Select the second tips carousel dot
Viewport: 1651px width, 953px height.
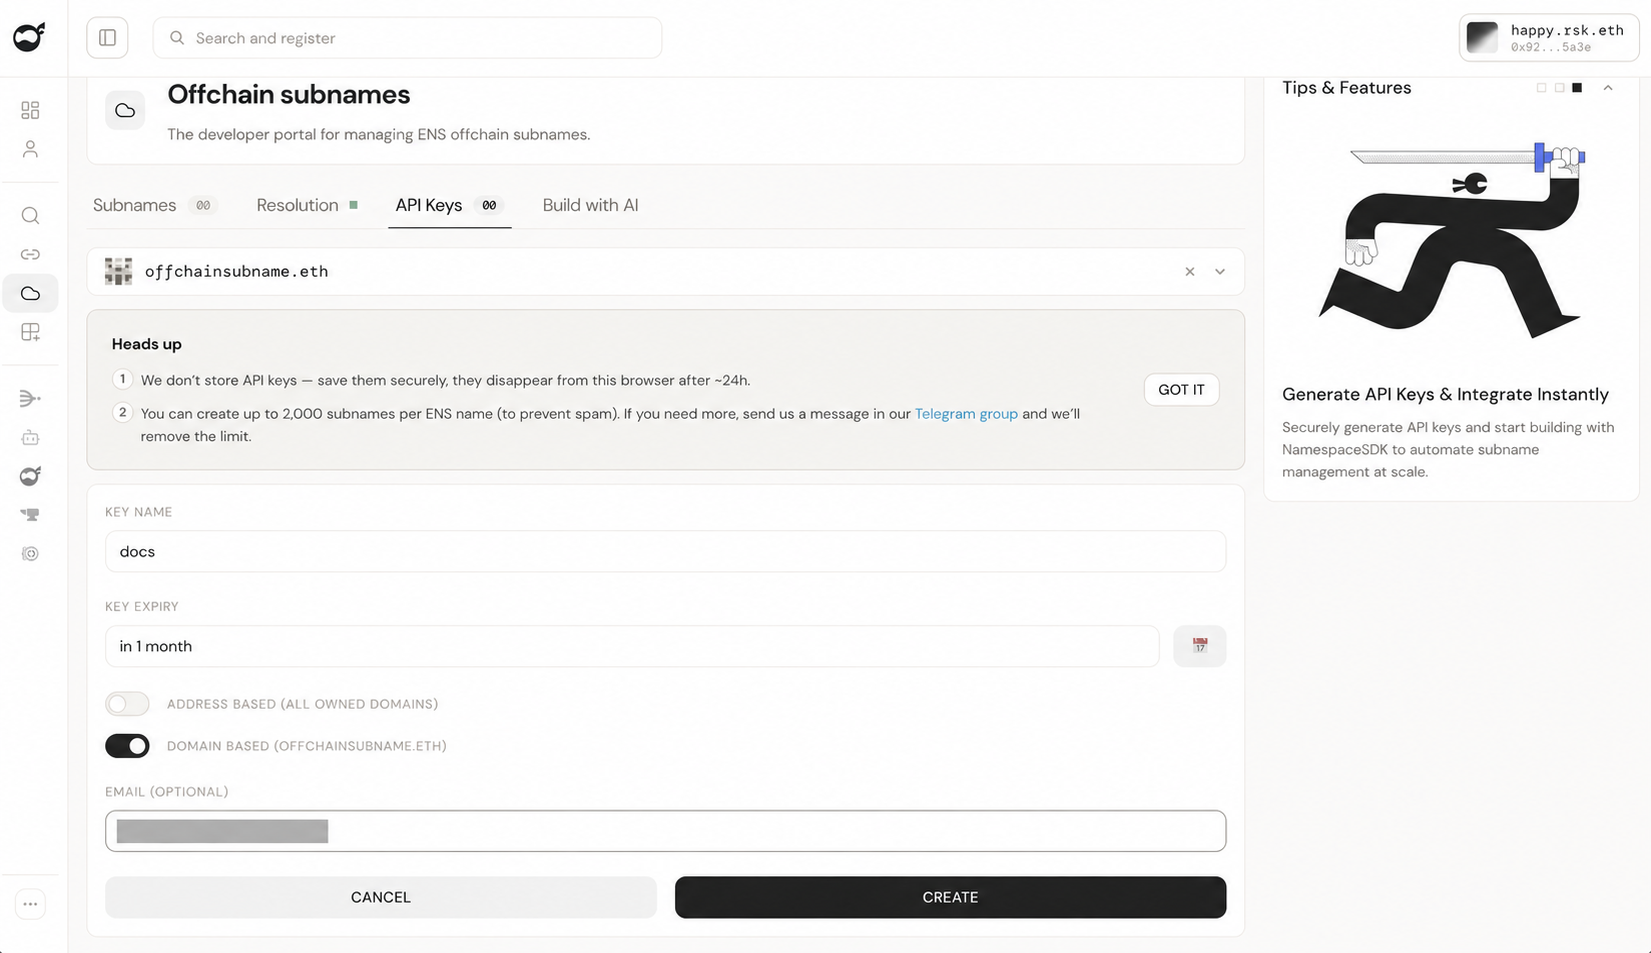pos(1559,88)
